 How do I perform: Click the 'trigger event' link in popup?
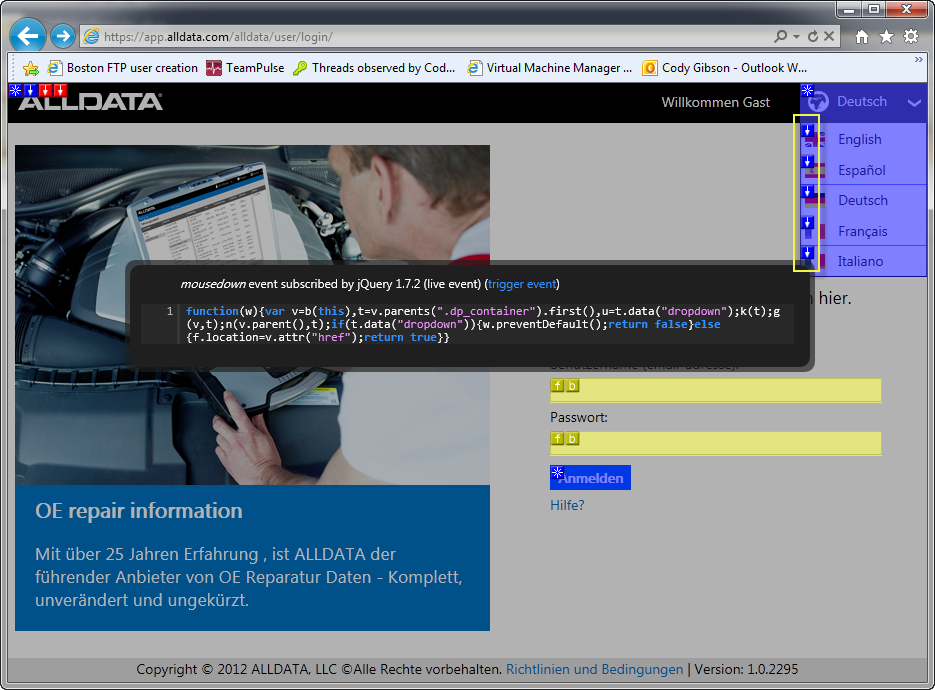(521, 284)
